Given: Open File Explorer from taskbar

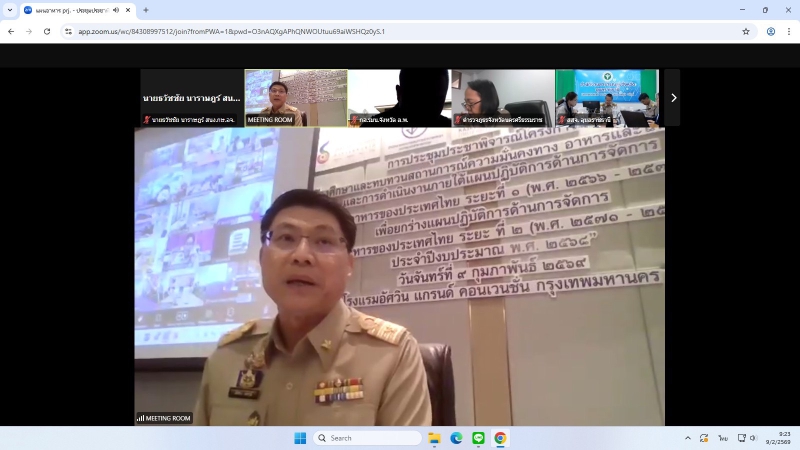Looking at the screenshot, I should pyautogui.click(x=434, y=438).
